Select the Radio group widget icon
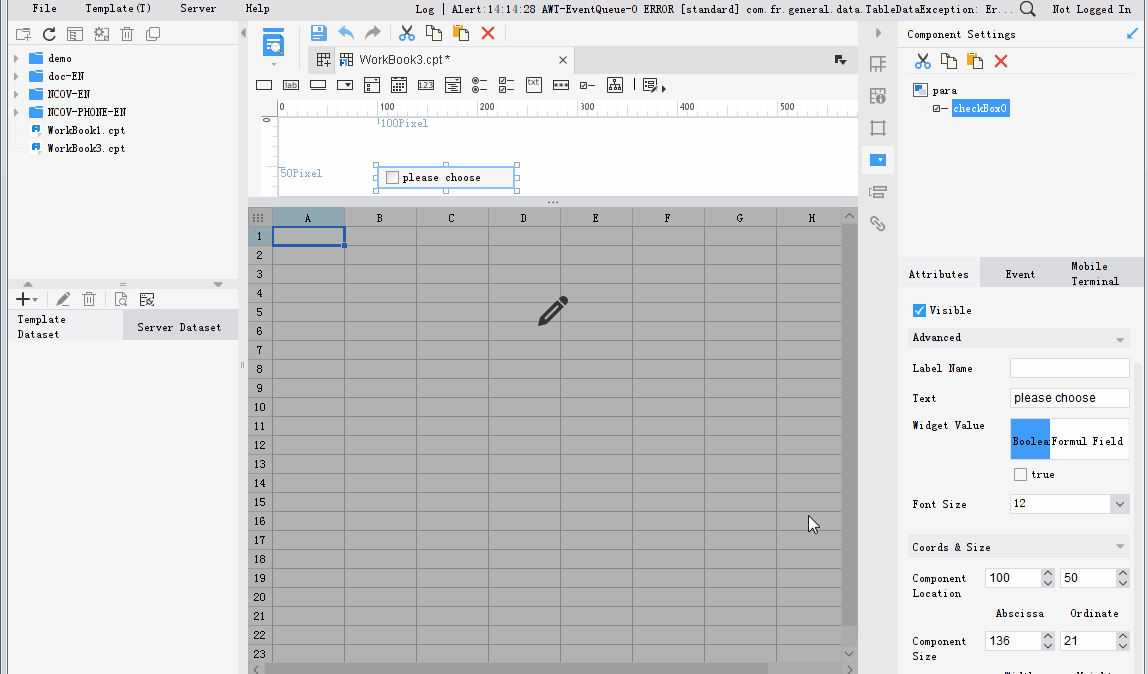The image size is (1148, 674). click(479, 85)
